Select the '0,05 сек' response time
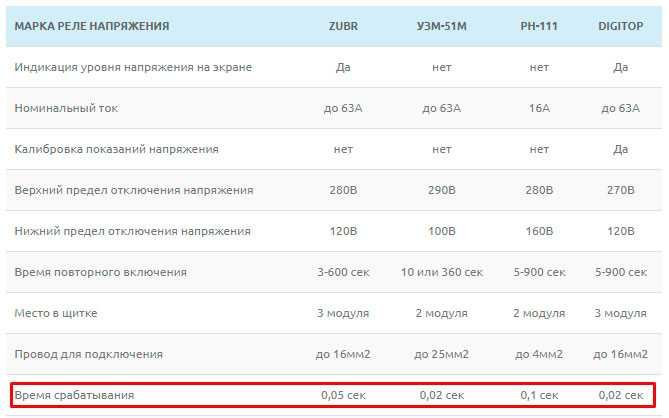 (343, 395)
